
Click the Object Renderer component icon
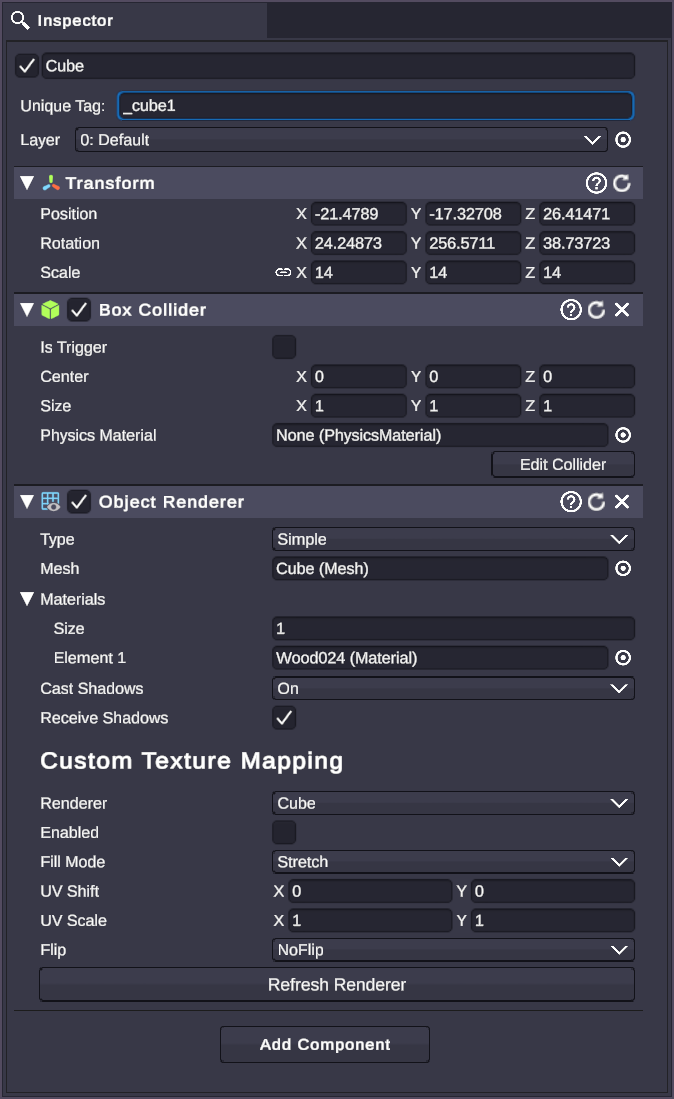click(48, 501)
